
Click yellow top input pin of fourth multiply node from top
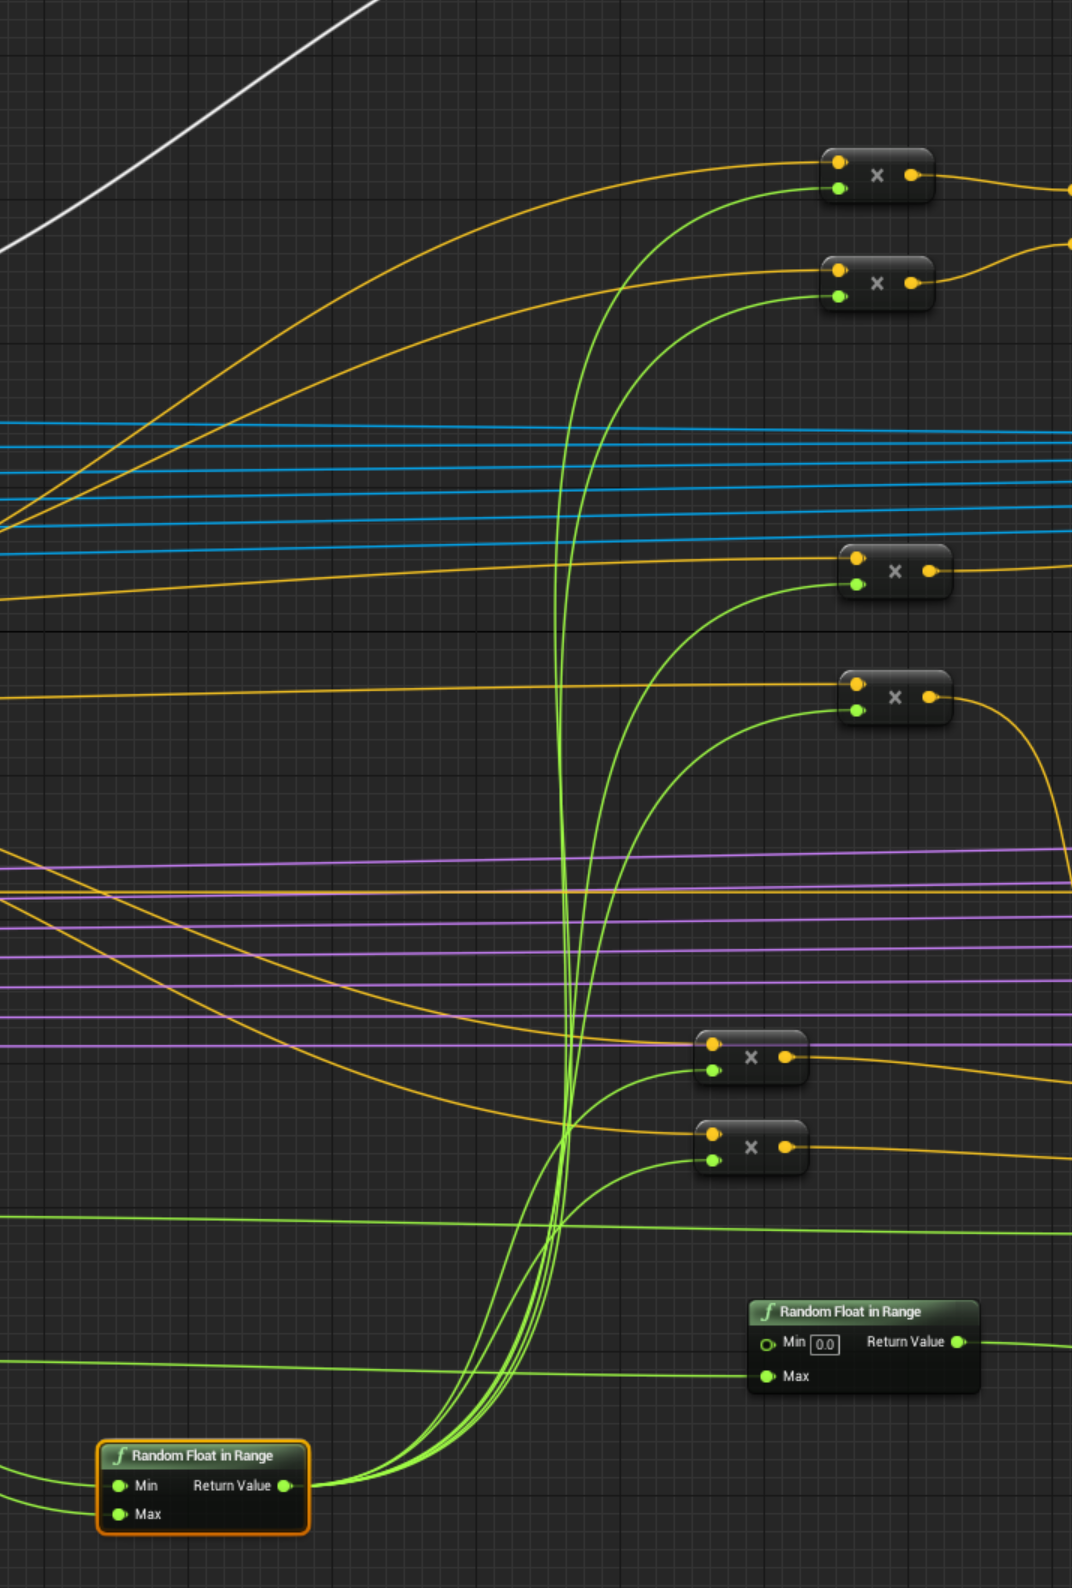(x=857, y=684)
